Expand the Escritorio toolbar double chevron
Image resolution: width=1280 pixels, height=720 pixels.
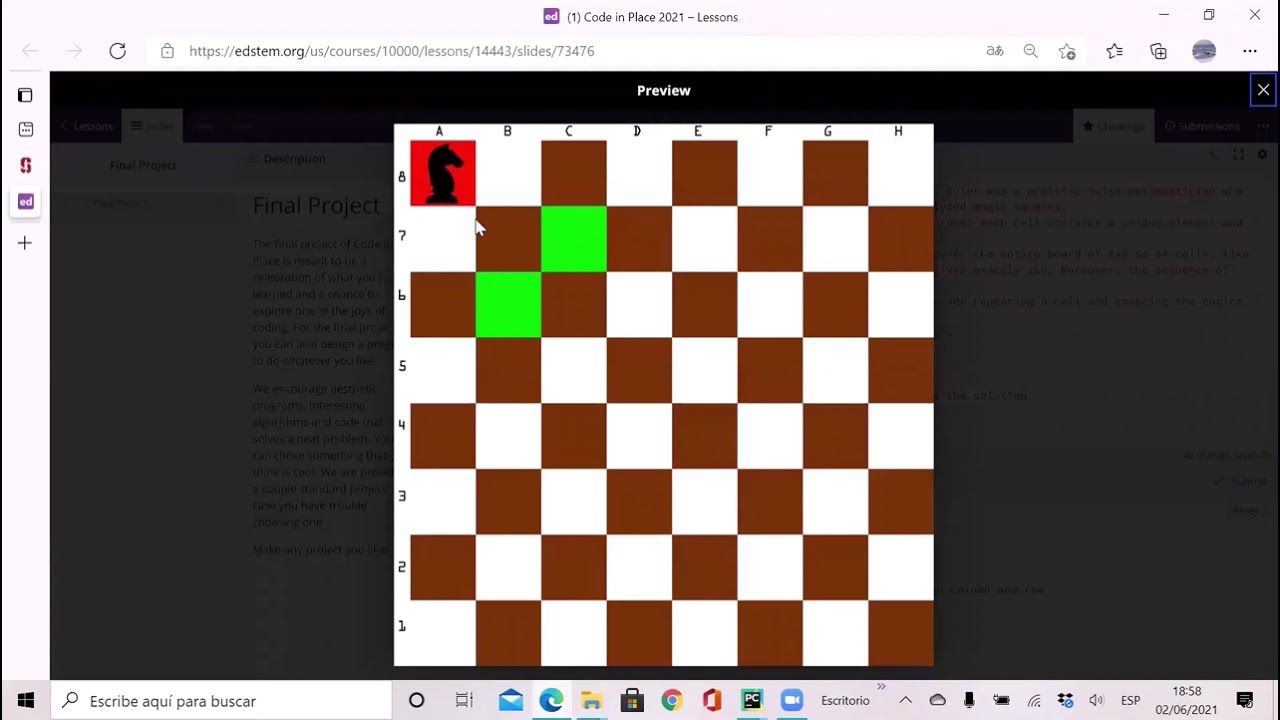point(881,687)
